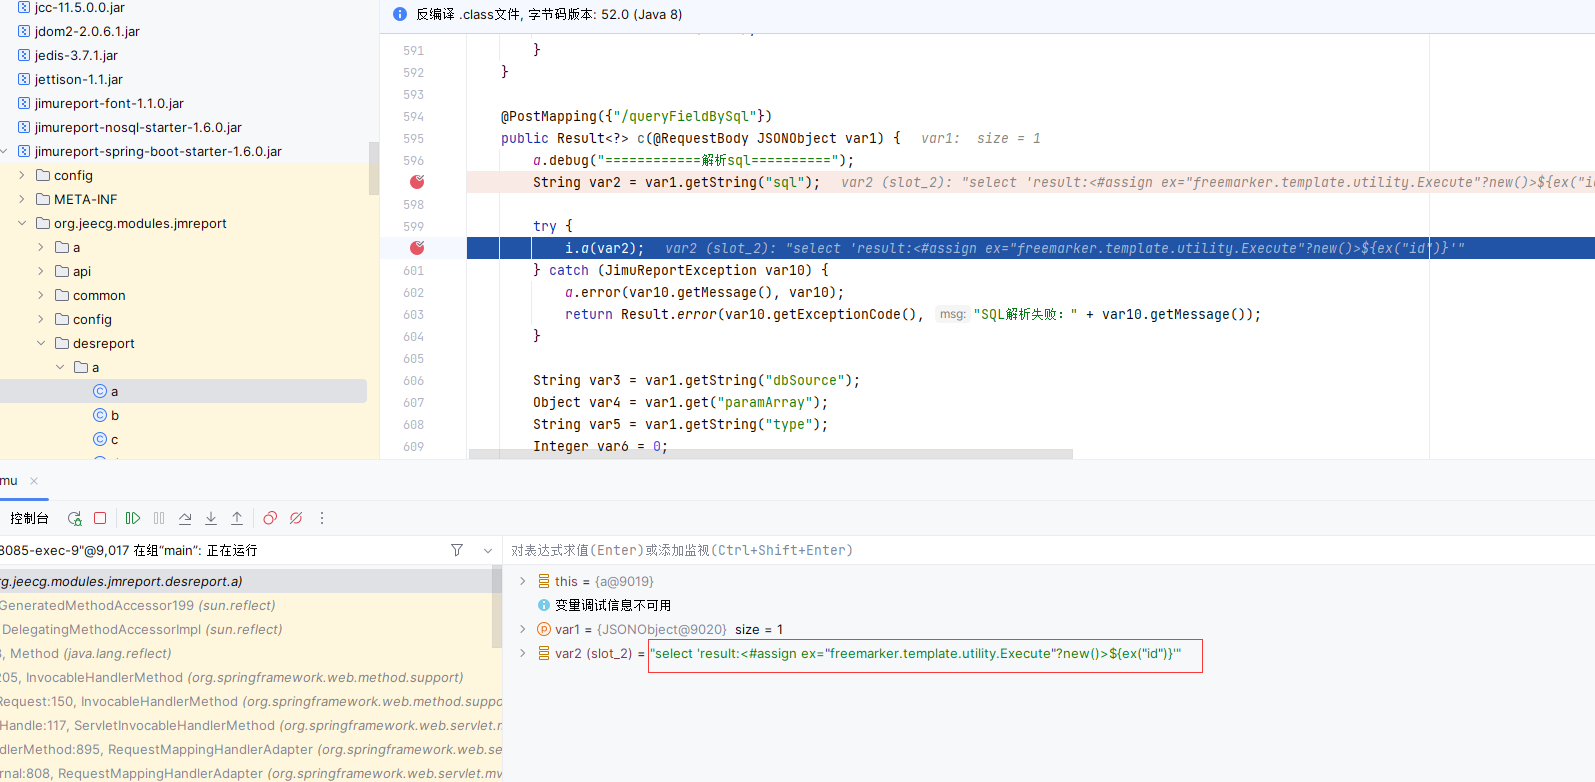The width and height of the screenshot is (1595, 782).
Task: Expand the var2 (slot_2) variable
Action: [x=522, y=653]
